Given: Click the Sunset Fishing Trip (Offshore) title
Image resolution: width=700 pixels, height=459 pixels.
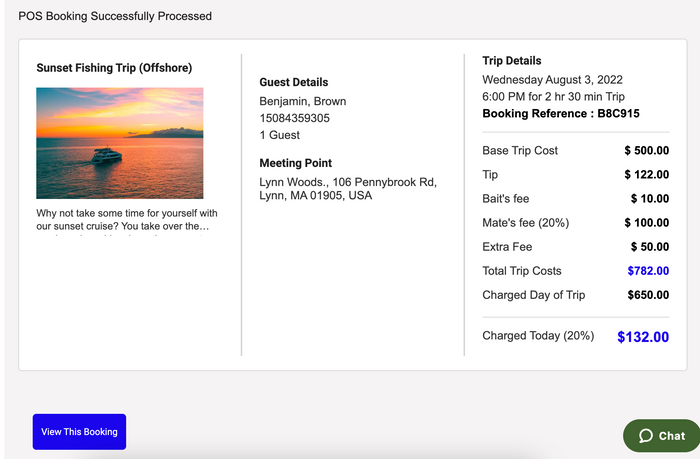Looking at the screenshot, I should (x=114, y=68).
